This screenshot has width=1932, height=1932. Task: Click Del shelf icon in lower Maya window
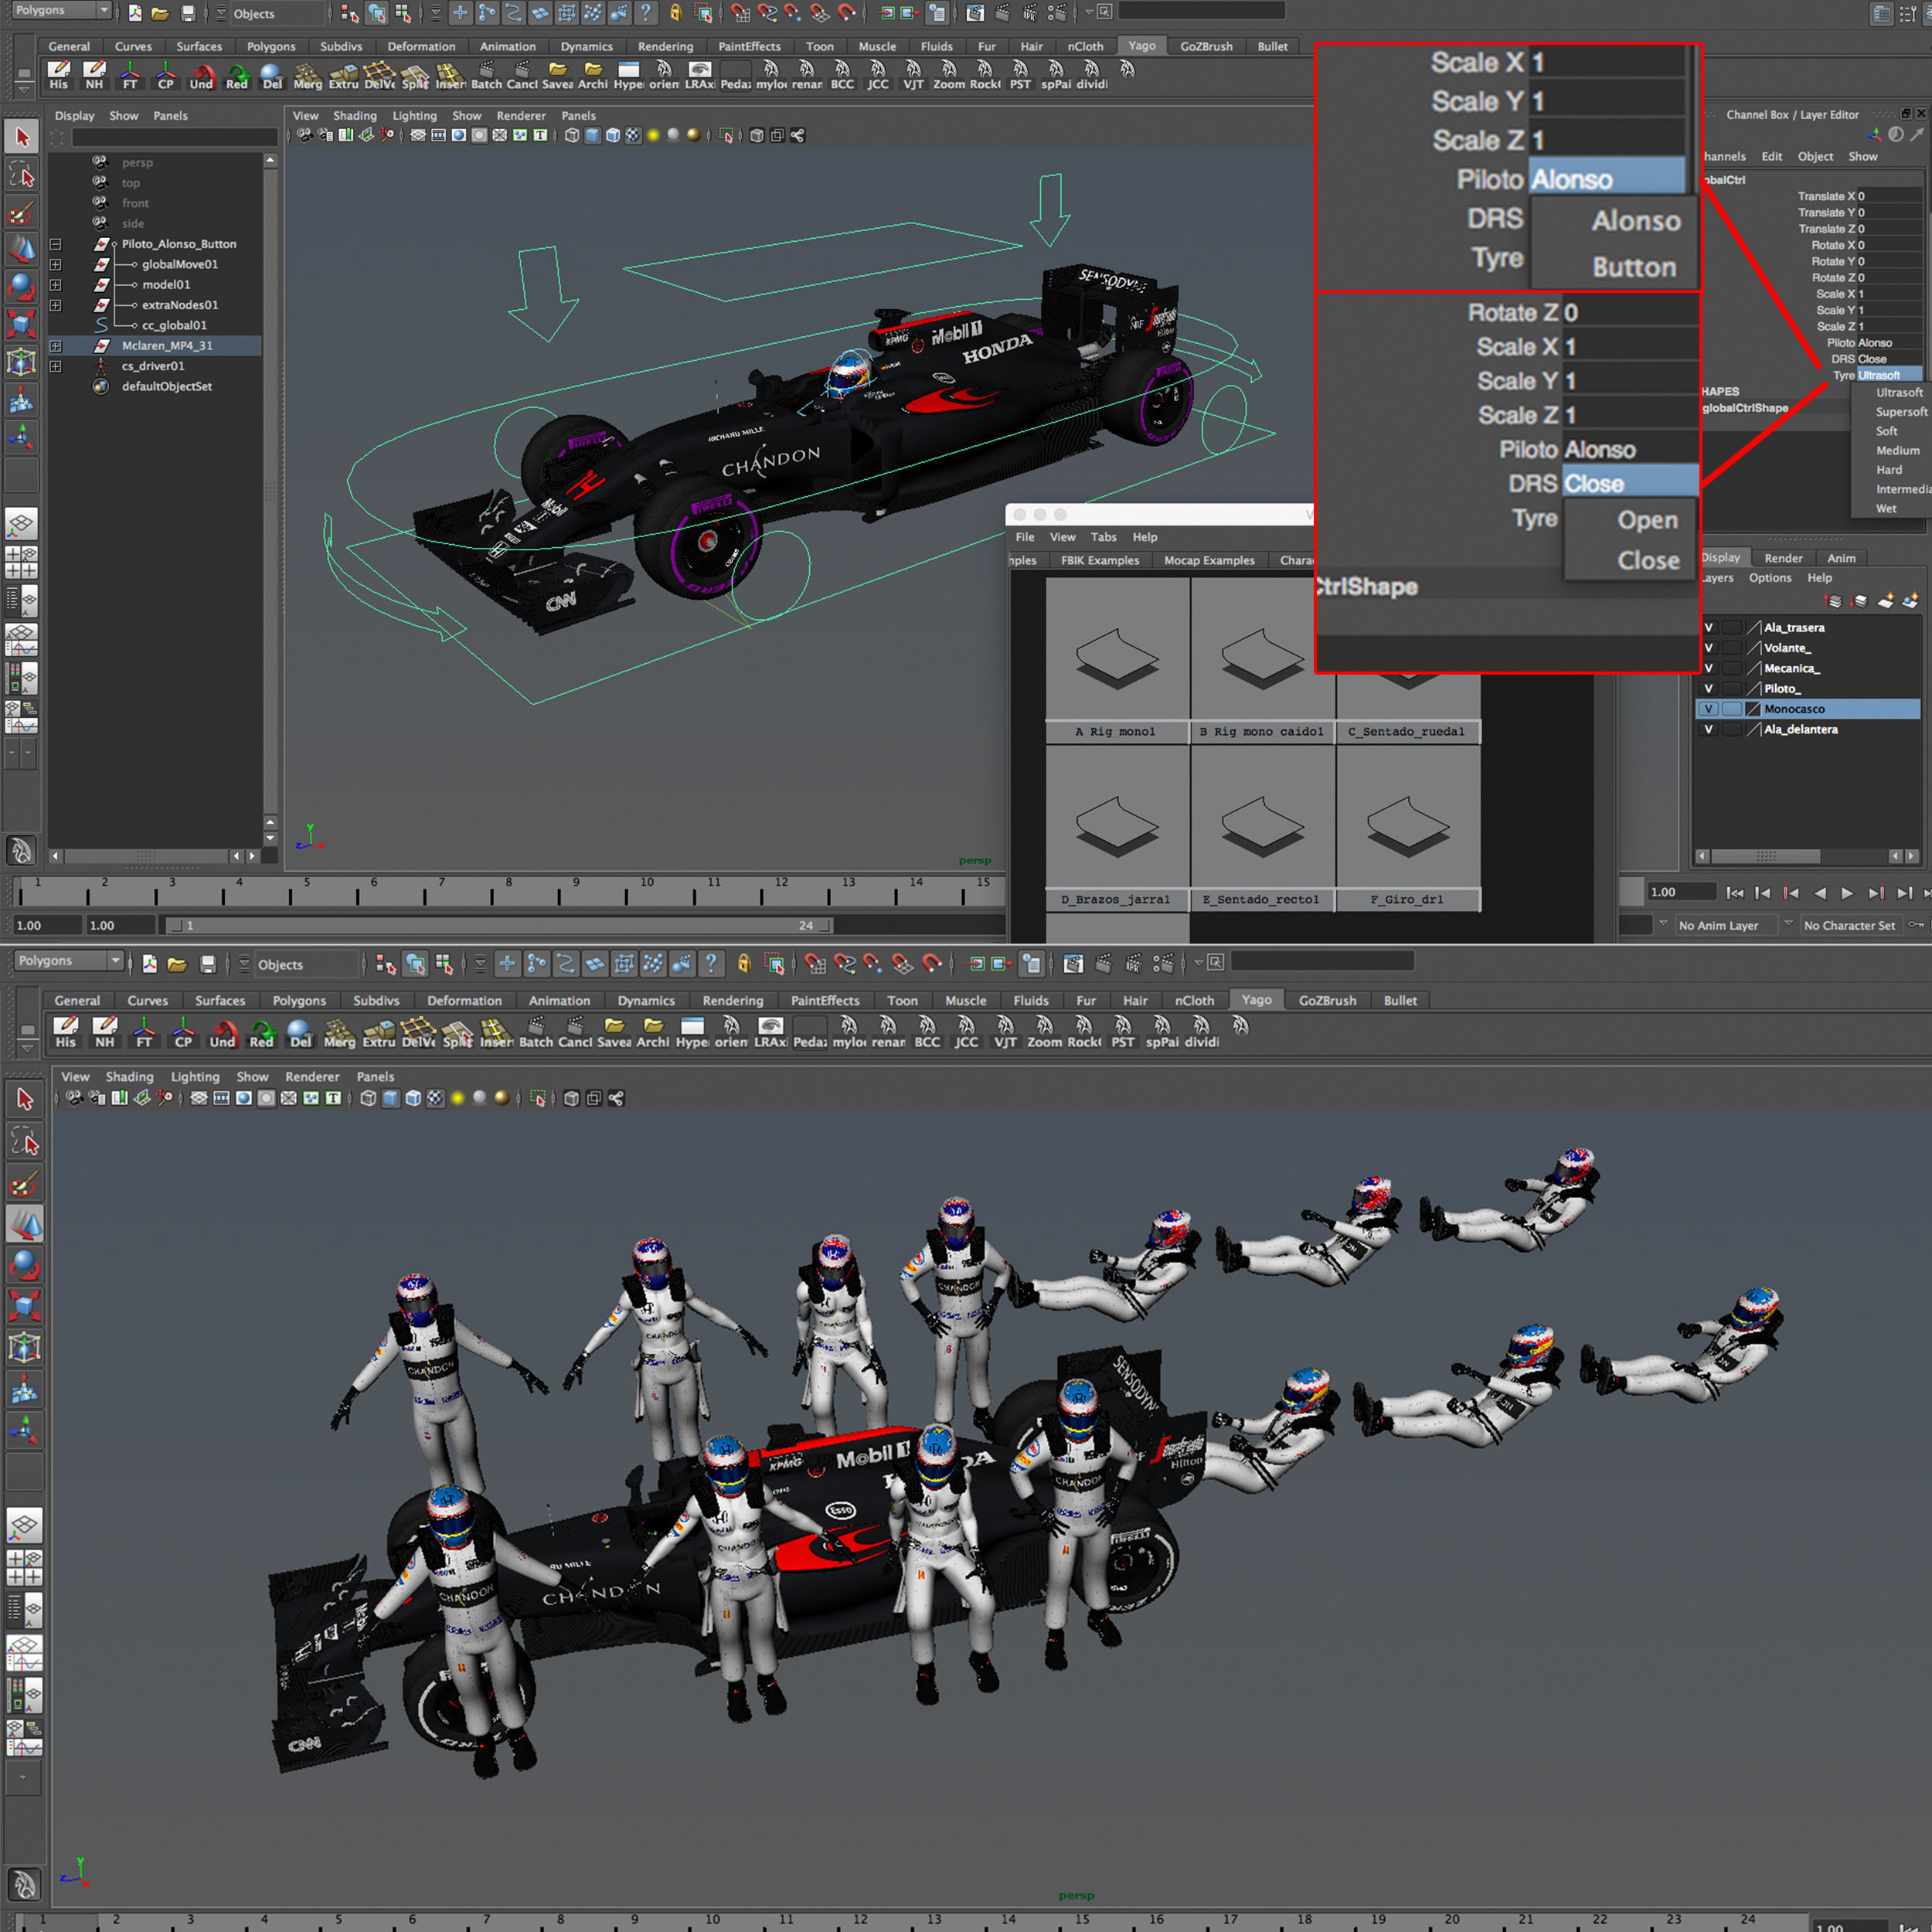pyautogui.click(x=300, y=1032)
